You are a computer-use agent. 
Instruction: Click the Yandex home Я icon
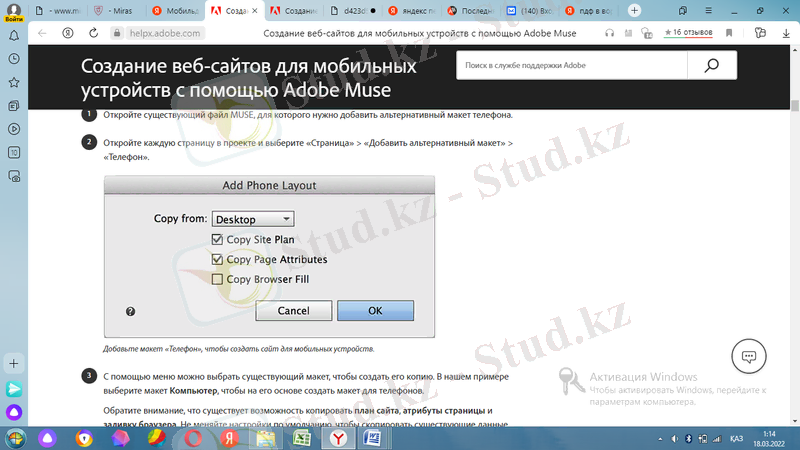[67, 33]
